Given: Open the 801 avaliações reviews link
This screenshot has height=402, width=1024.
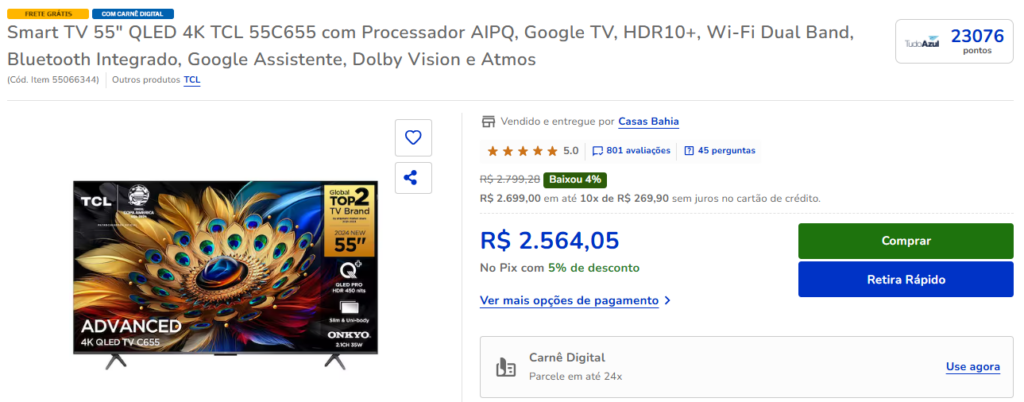Looking at the screenshot, I should click(x=638, y=151).
